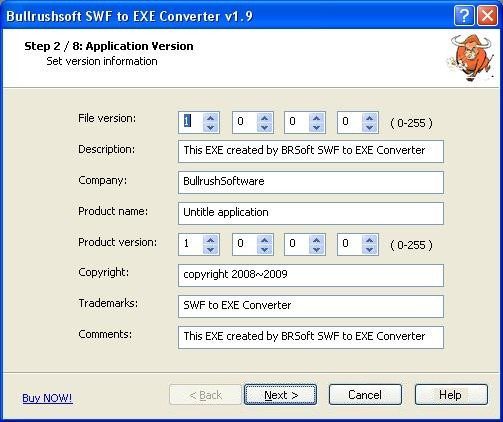Click the Company label
The height and width of the screenshot is (422, 503).
coord(103,180)
